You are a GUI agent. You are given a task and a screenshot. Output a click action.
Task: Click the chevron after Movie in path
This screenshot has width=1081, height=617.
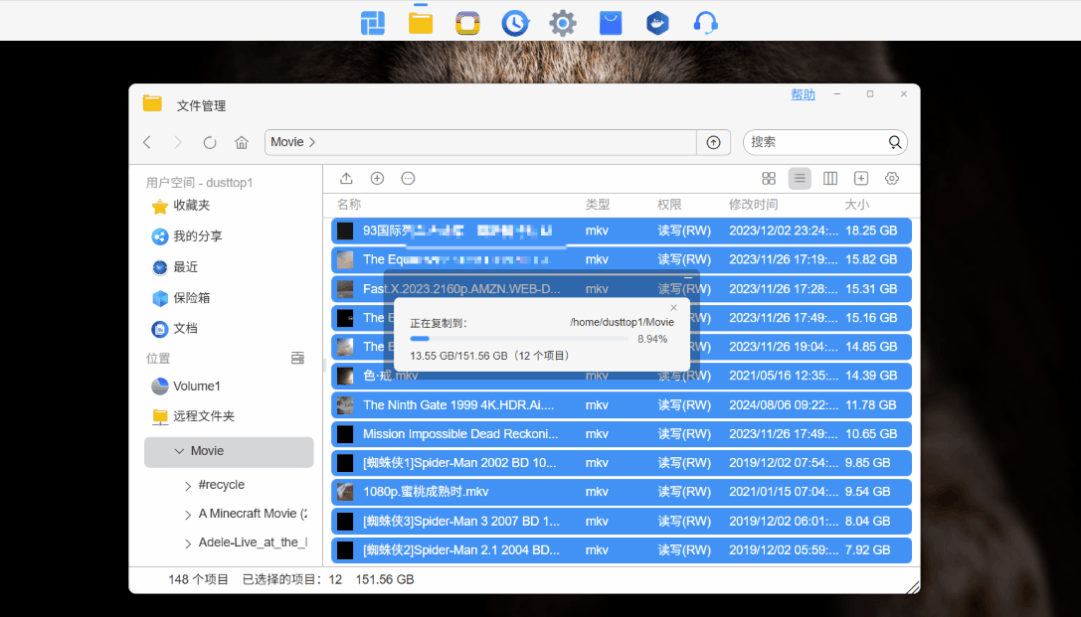click(x=312, y=142)
